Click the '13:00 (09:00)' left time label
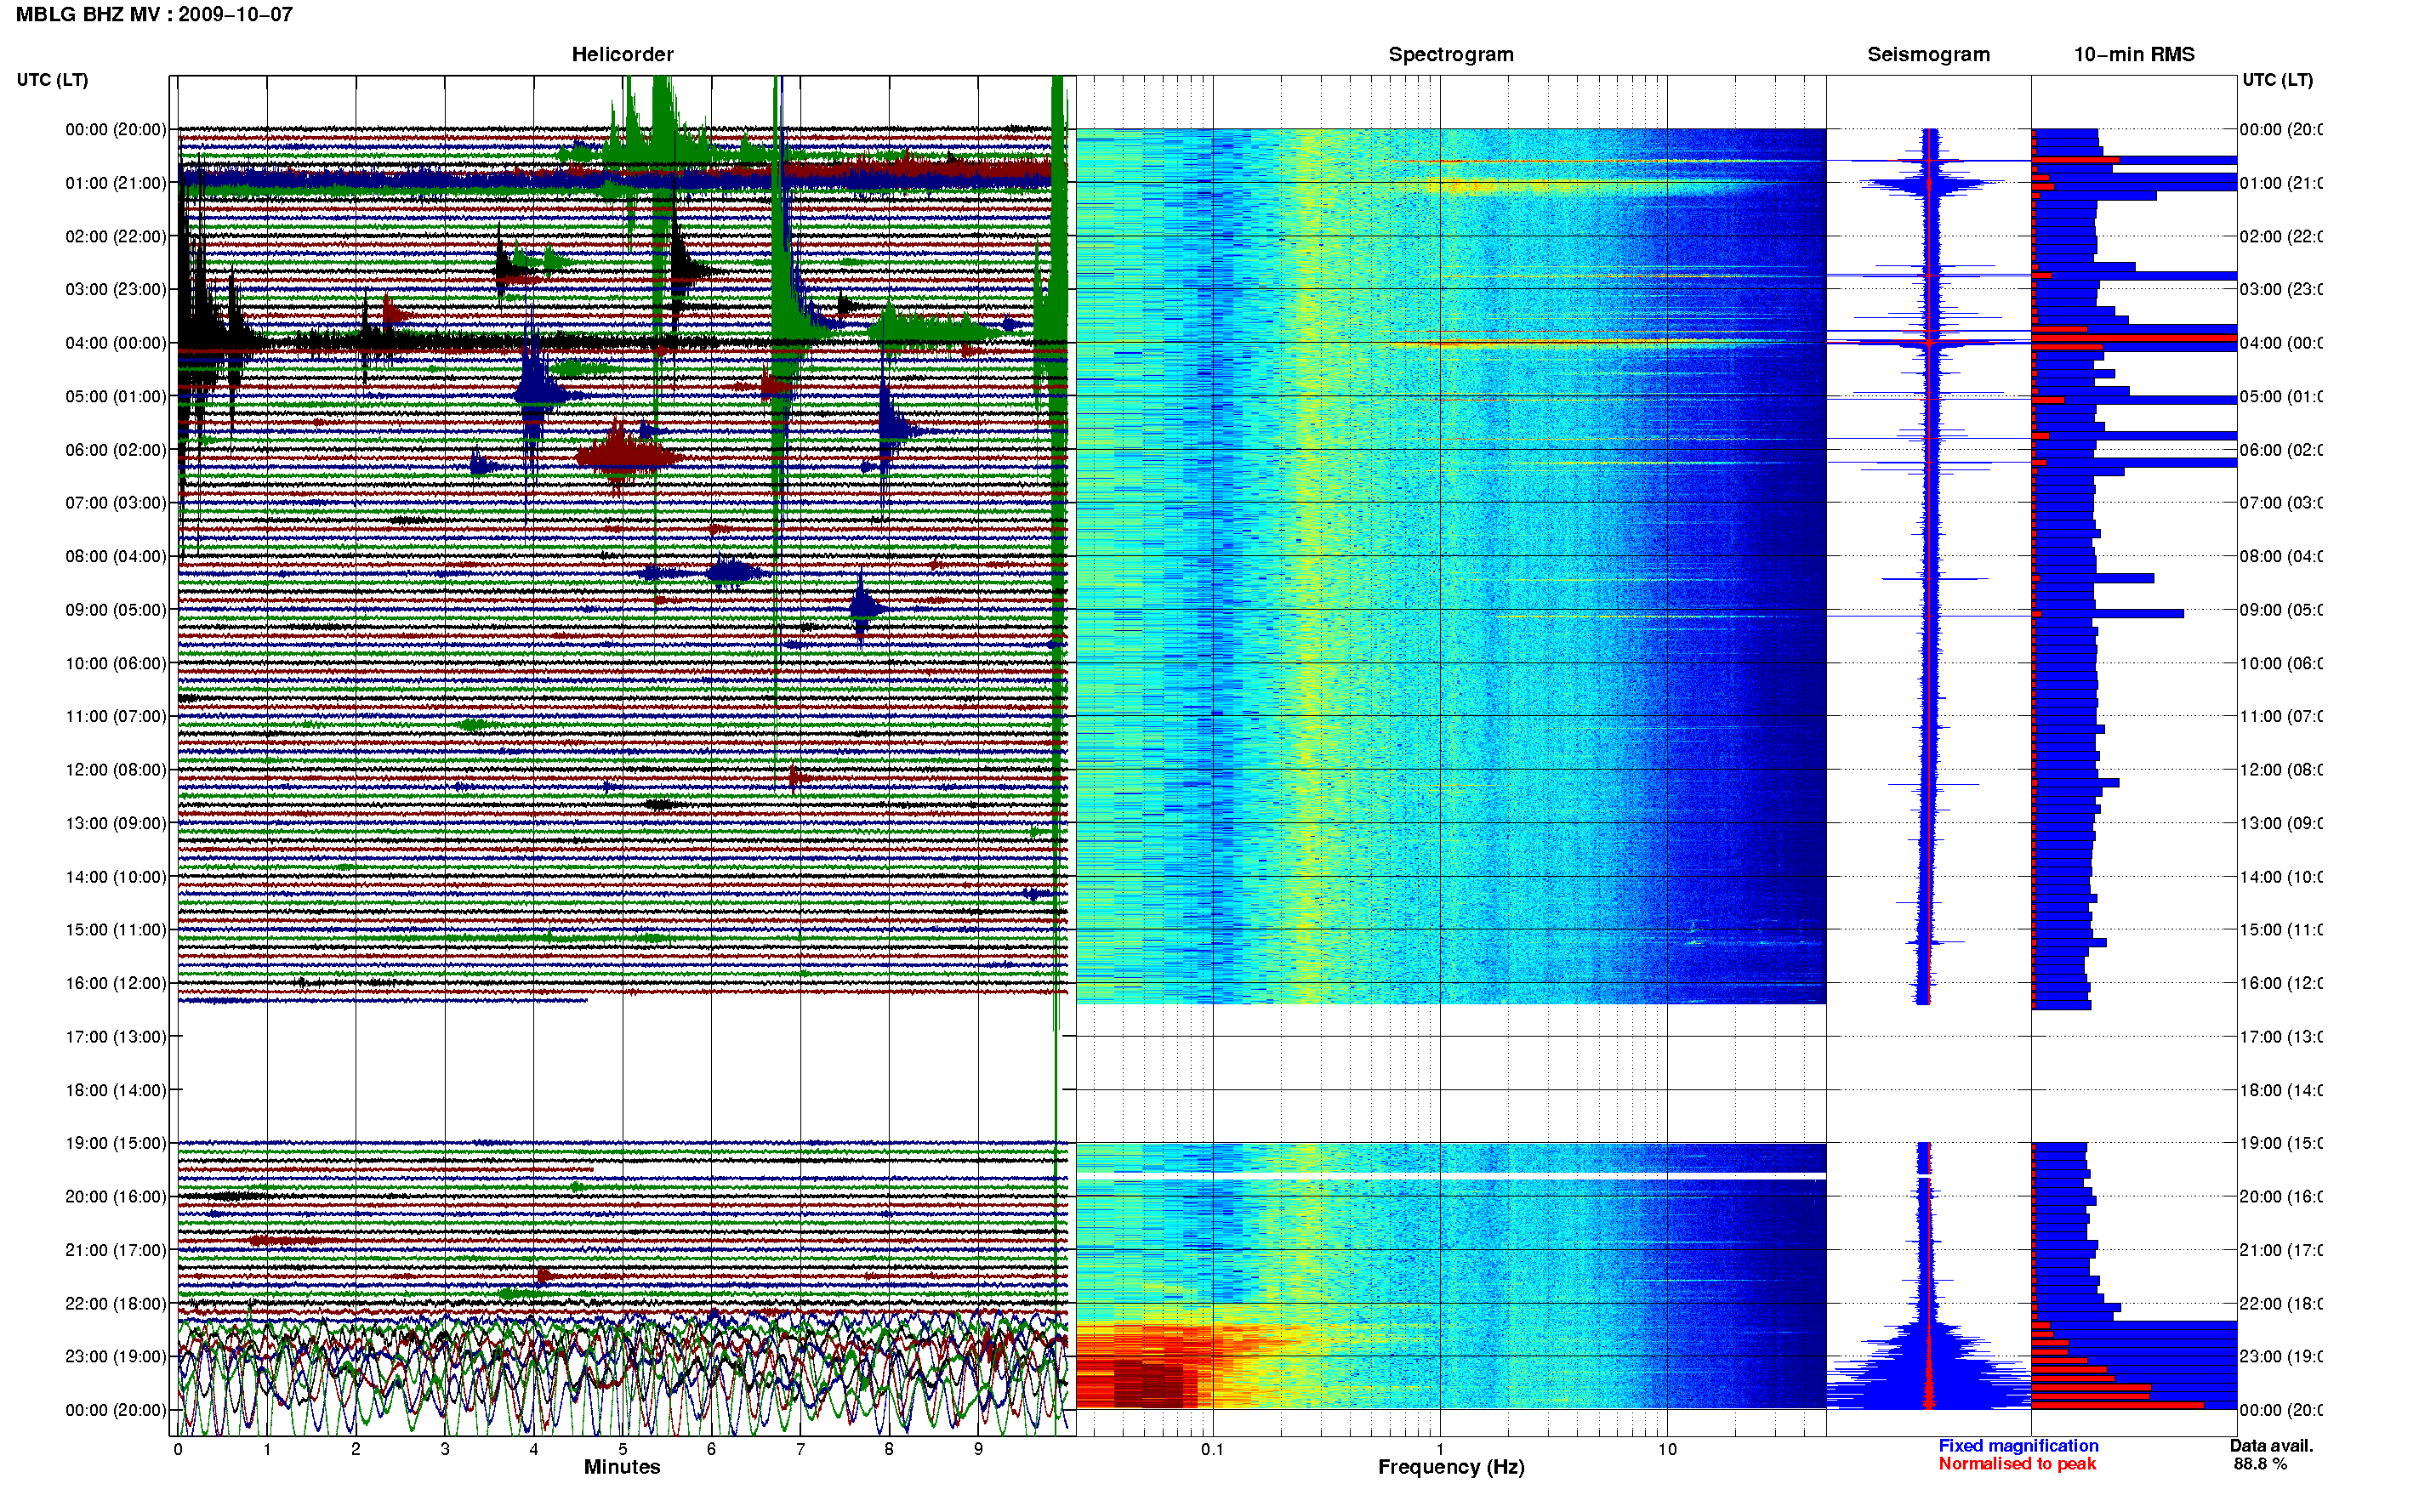 tap(116, 823)
